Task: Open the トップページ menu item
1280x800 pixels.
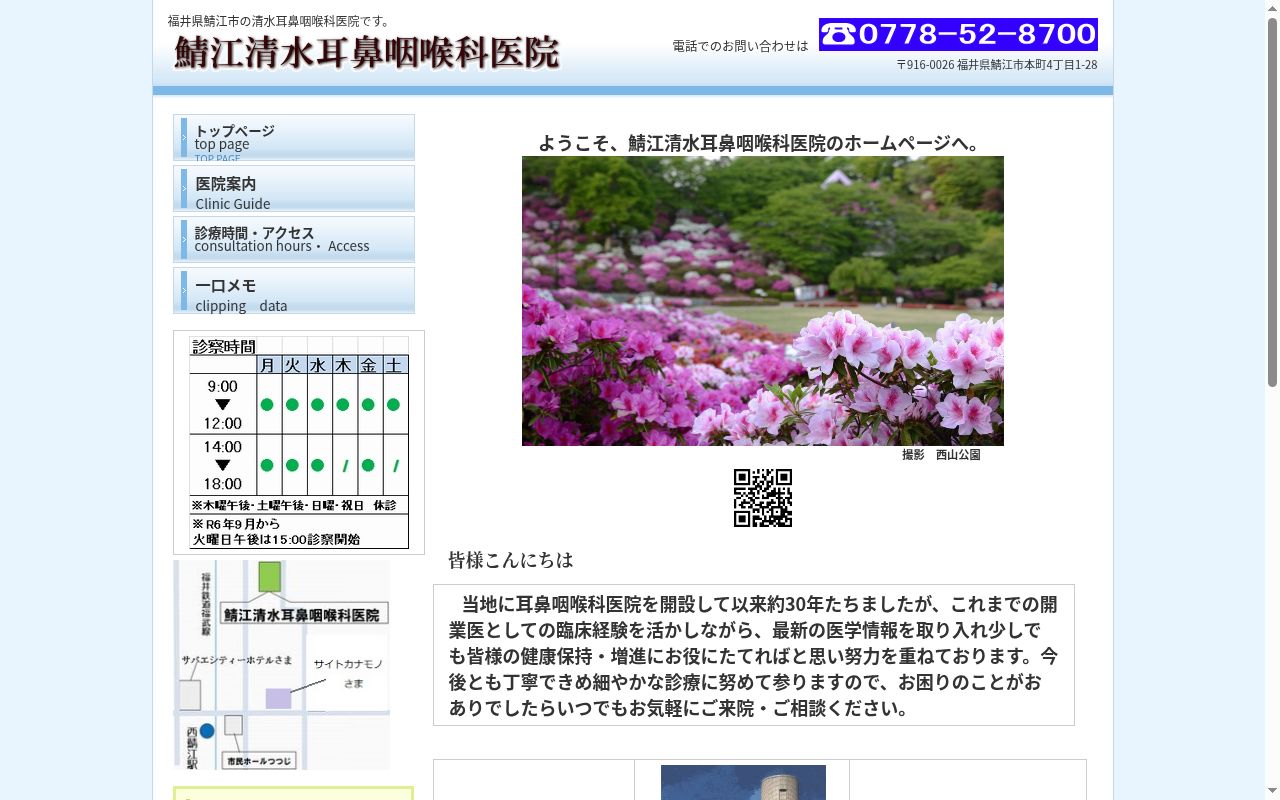Action: [294, 138]
